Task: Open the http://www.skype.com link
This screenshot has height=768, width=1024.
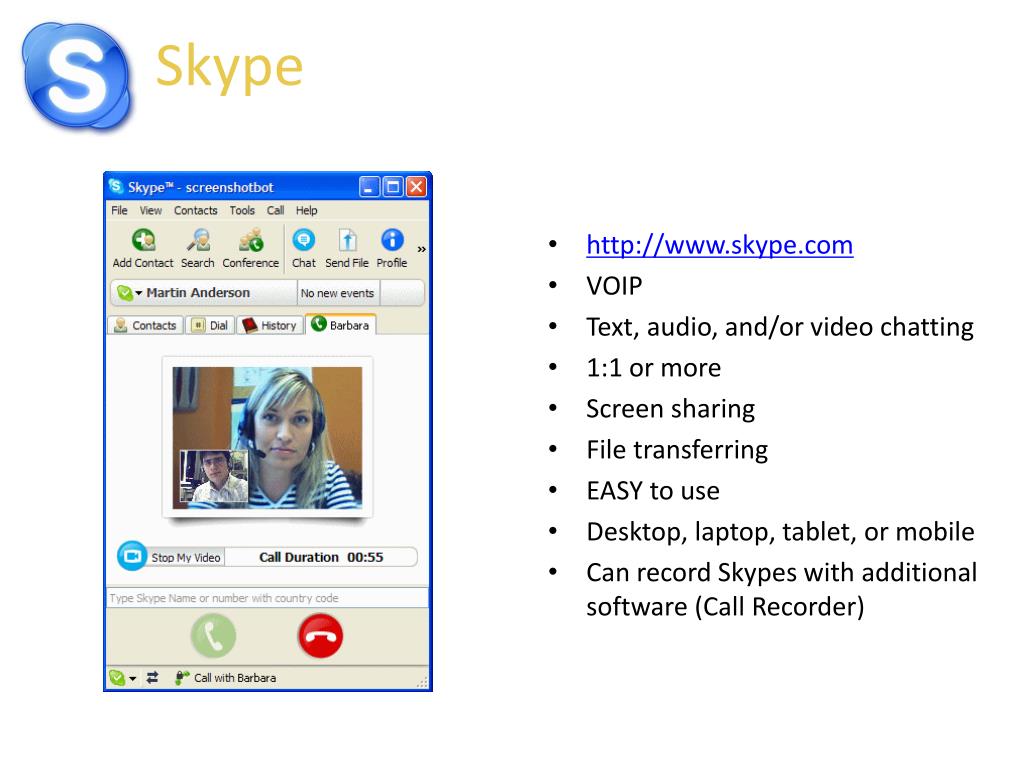Action: tap(720, 245)
